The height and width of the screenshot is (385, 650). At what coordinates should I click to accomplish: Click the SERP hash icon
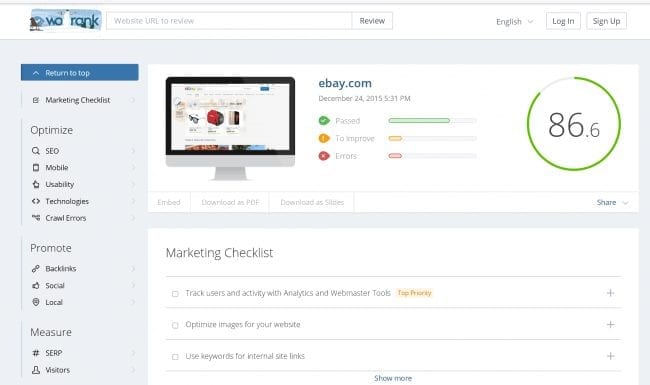pyautogui.click(x=36, y=353)
